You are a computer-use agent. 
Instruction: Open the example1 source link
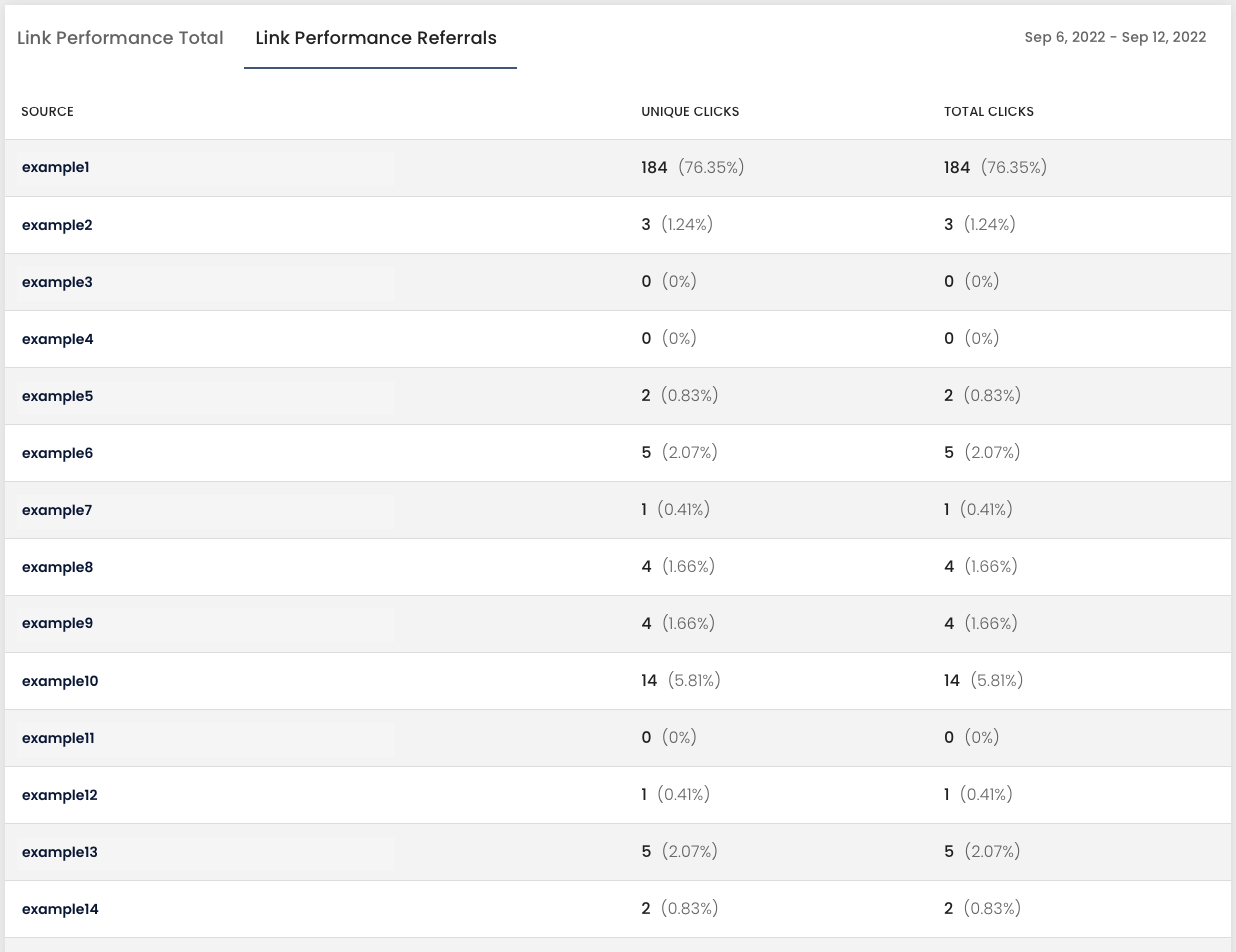[x=56, y=167]
